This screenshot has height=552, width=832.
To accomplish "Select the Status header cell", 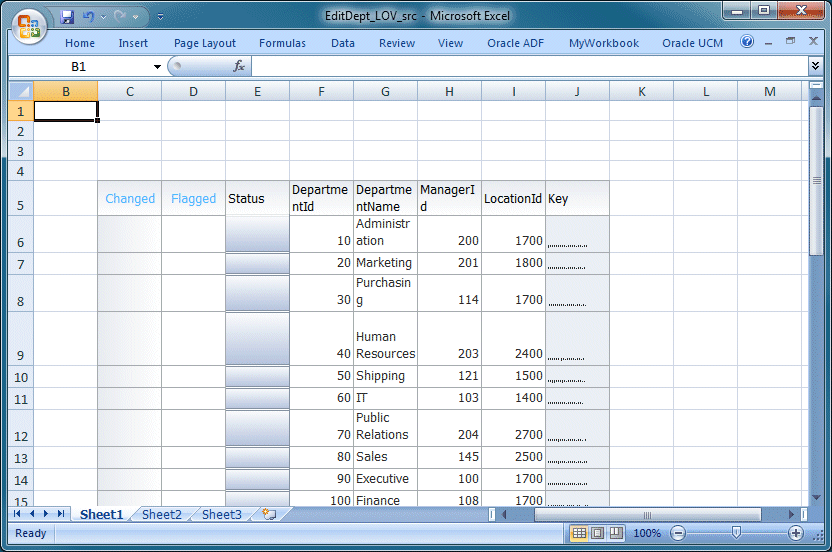I will click(x=257, y=199).
